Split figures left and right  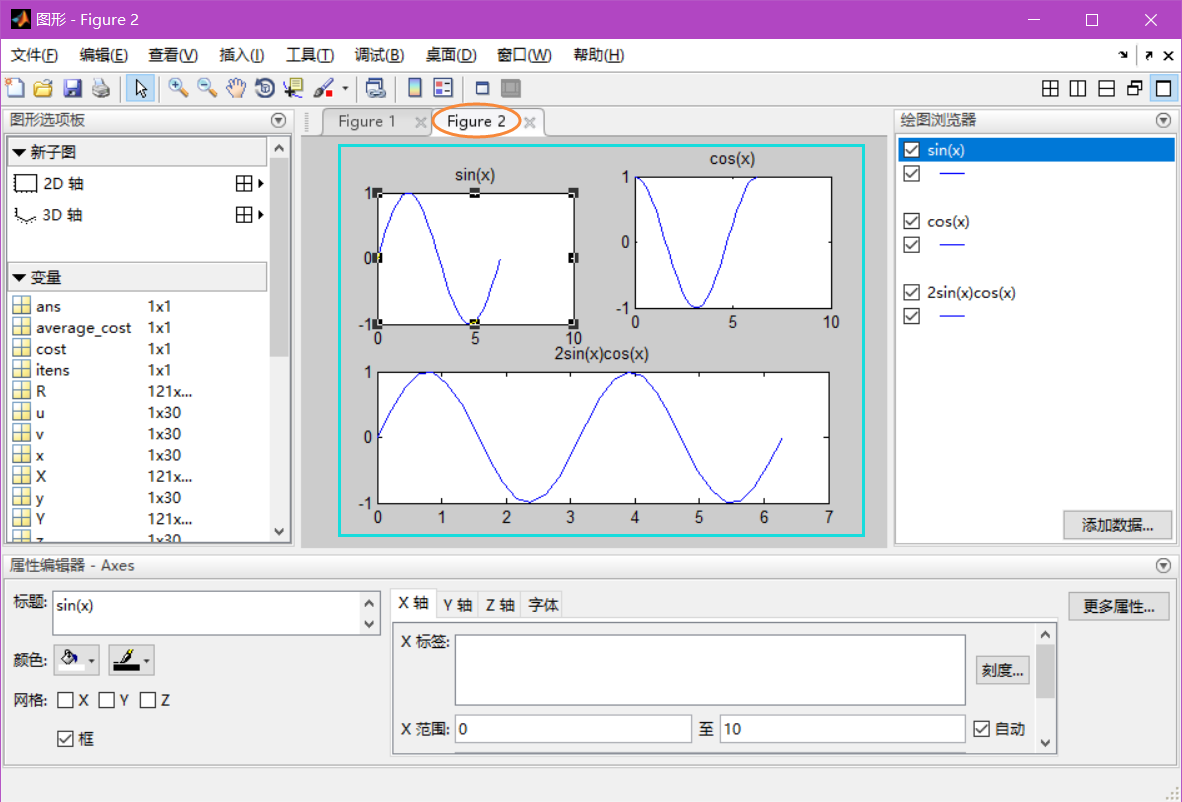click(1078, 89)
